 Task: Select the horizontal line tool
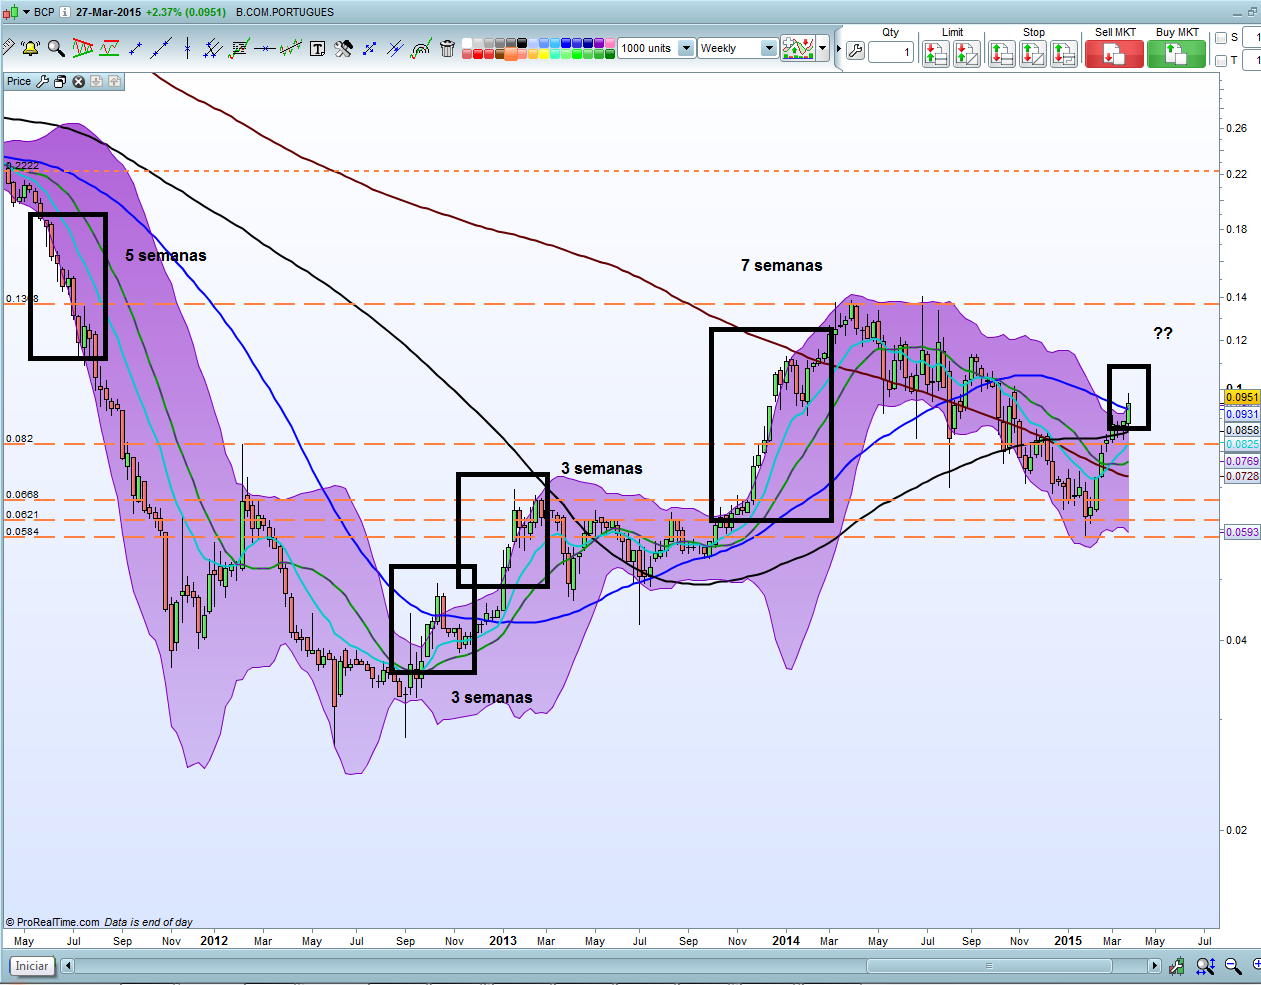[265, 48]
